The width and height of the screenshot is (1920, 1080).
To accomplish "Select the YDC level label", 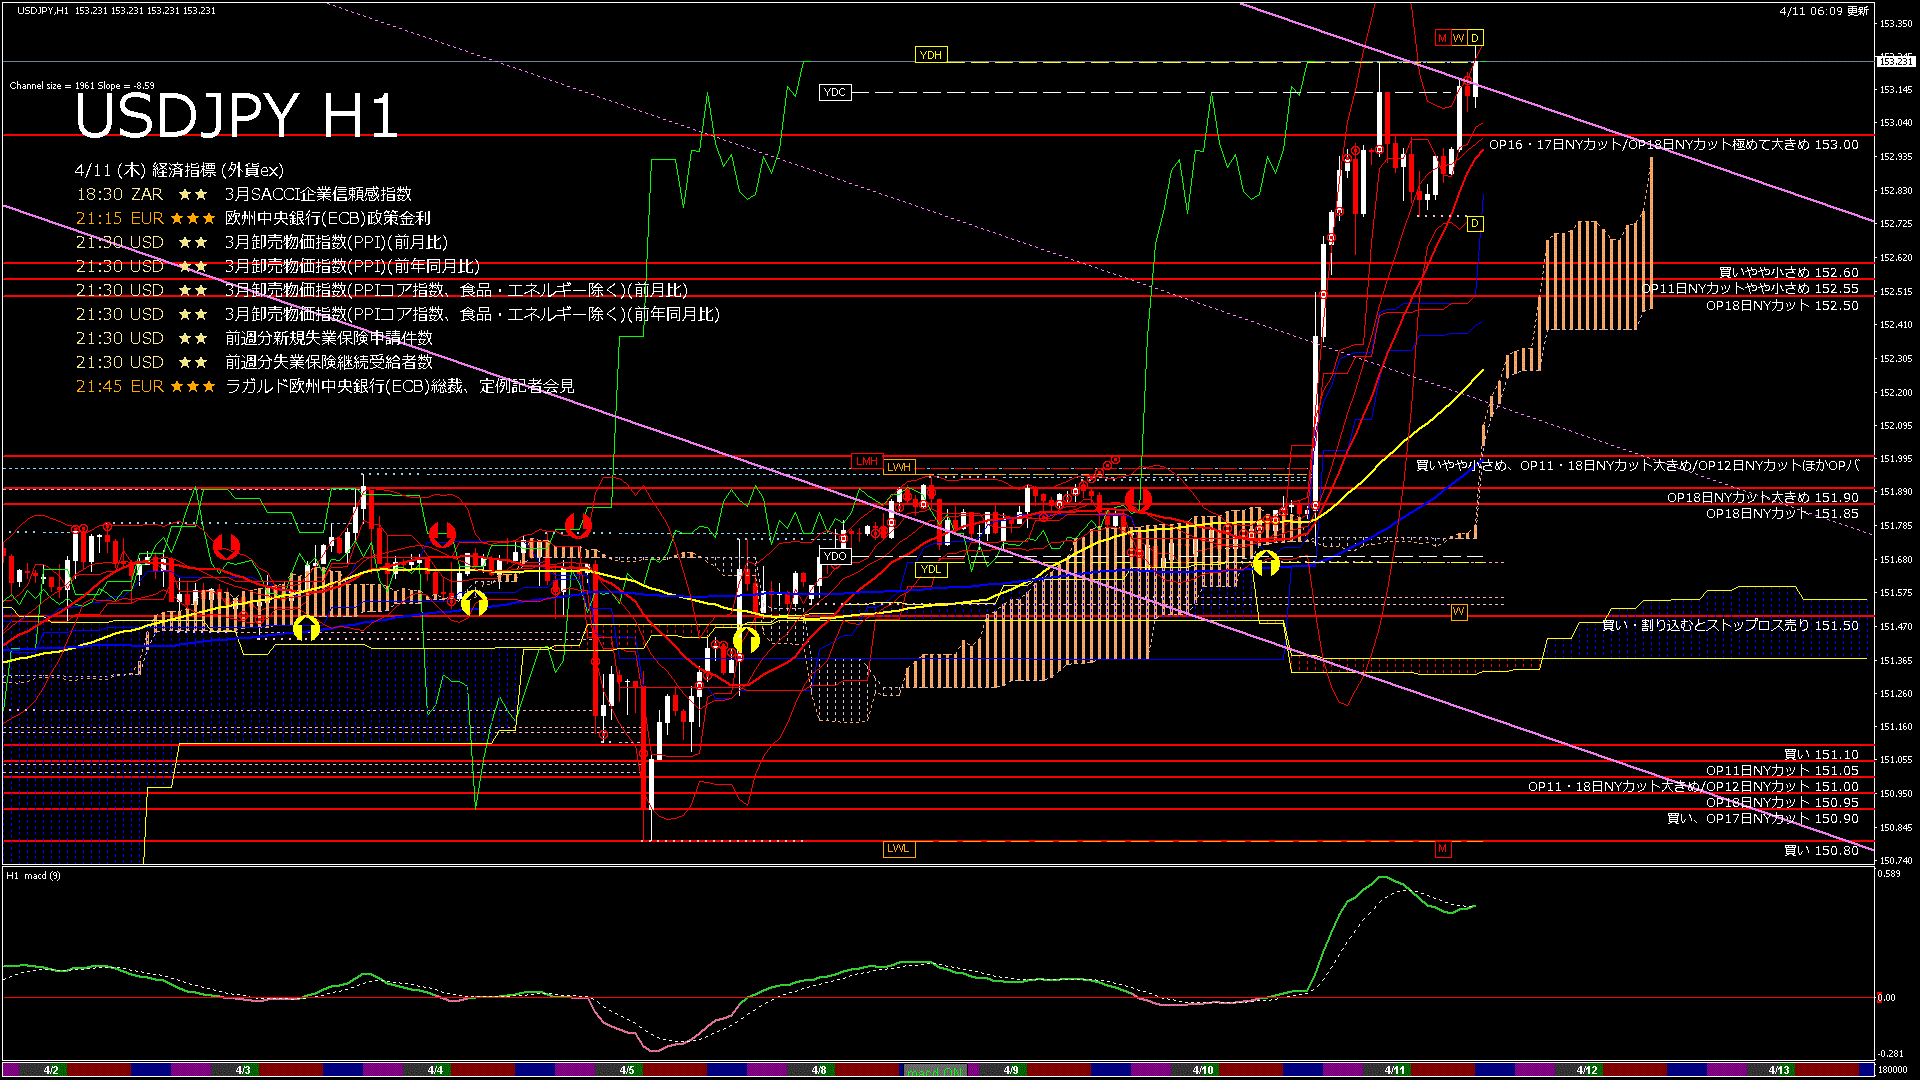I will pos(834,92).
